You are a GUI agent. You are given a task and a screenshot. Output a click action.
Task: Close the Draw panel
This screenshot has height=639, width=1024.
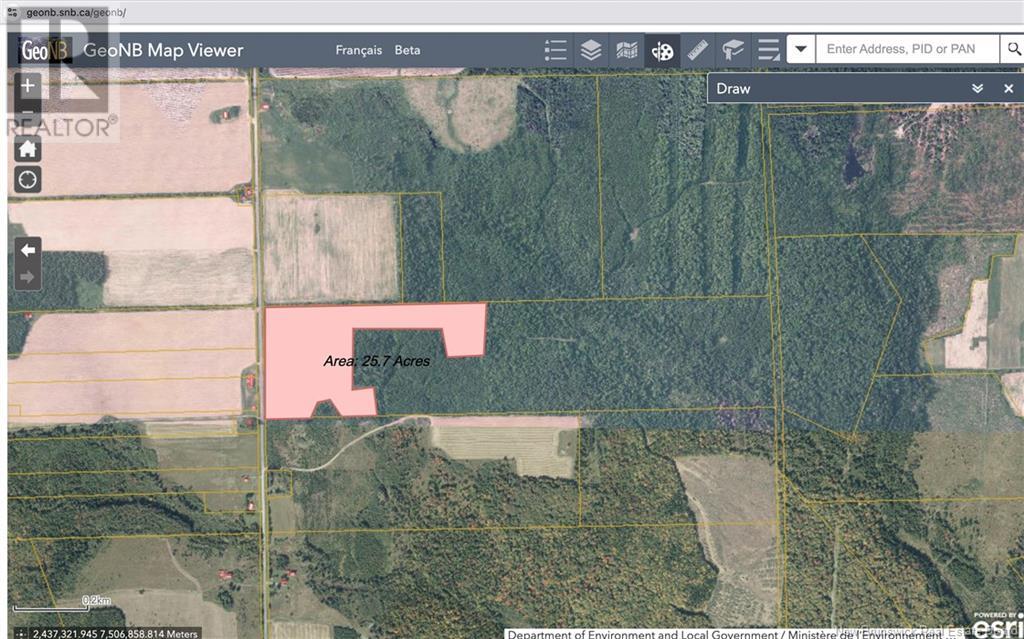coord(1008,89)
